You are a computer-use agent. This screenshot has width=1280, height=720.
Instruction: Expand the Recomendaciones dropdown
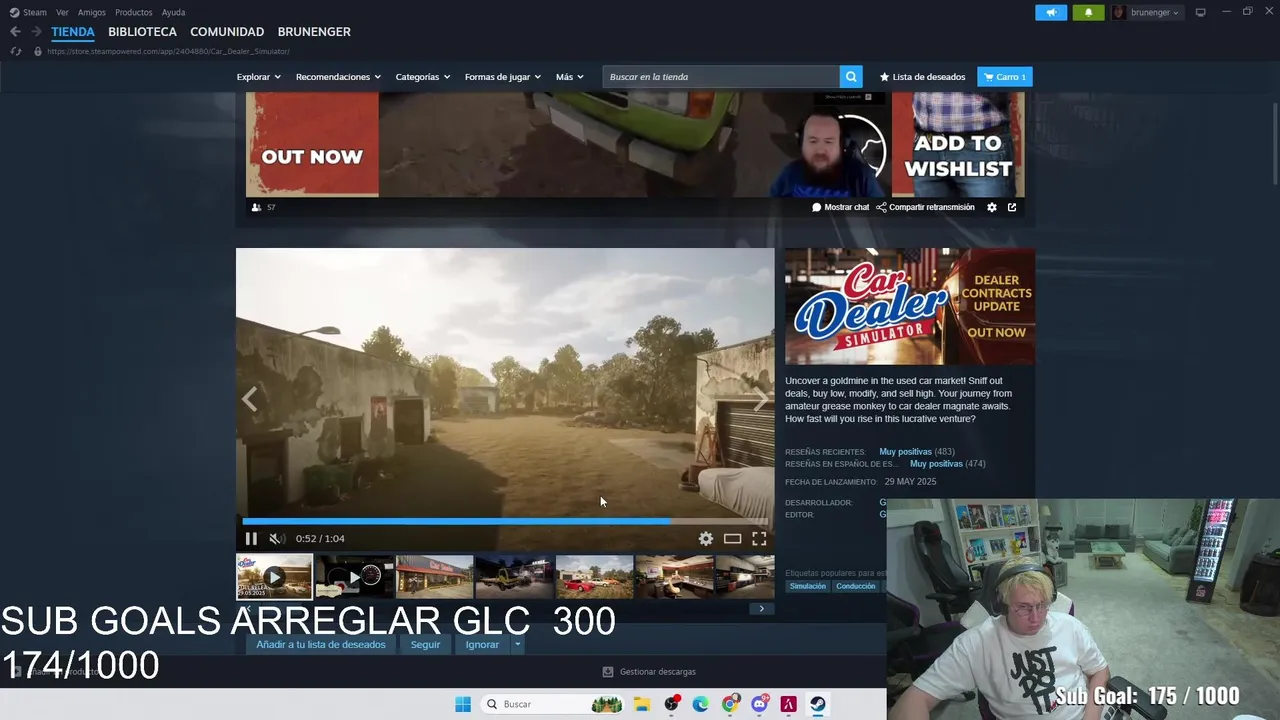pyautogui.click(x=338, y=77)
